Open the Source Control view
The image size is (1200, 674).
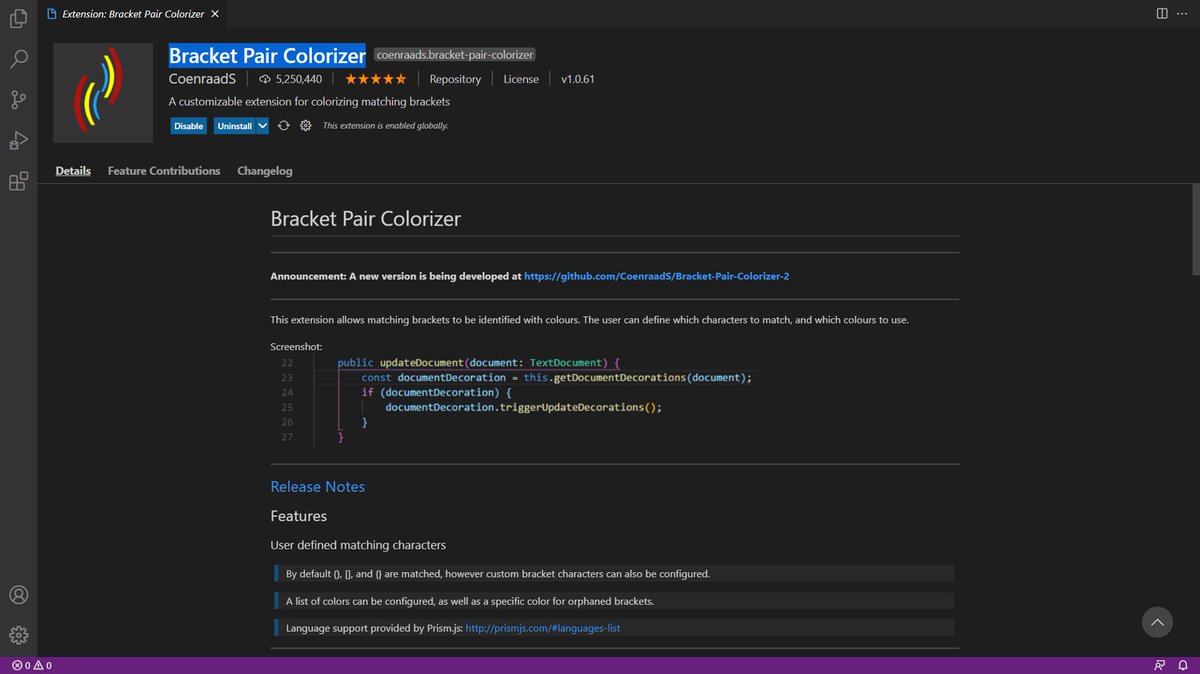pyautogui.click(x=18, y=100)
